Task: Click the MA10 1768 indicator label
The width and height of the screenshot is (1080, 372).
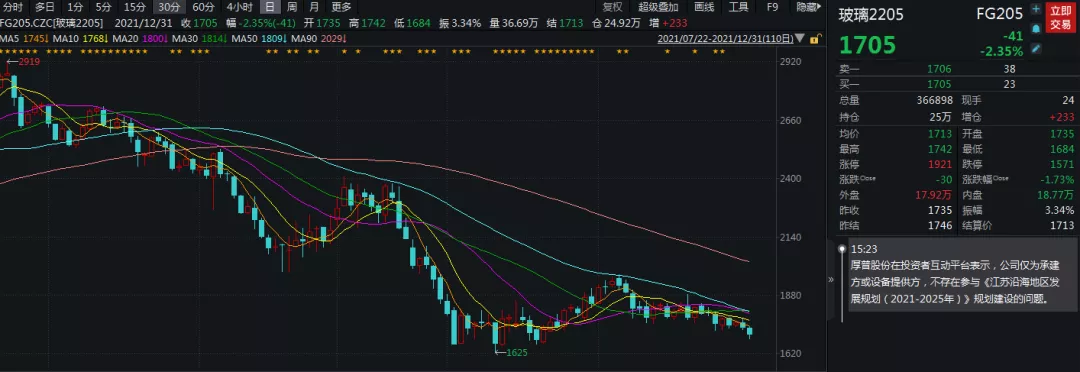Action: (x=80, y=39)
